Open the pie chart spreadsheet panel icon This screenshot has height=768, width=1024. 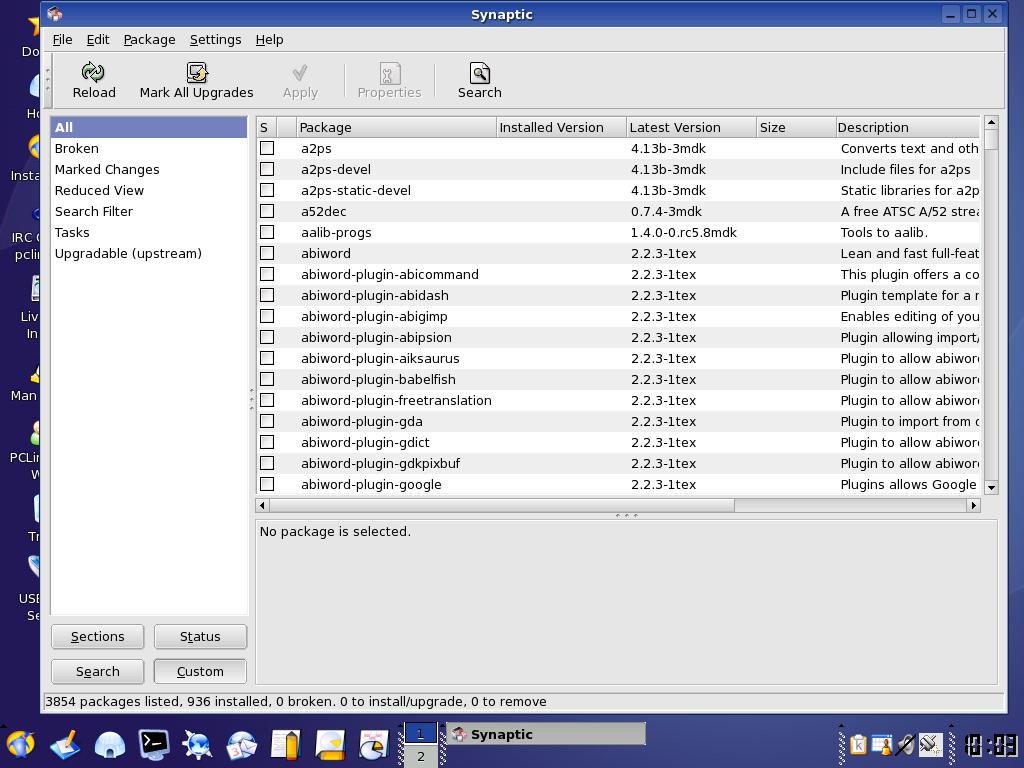coord(374,744)
